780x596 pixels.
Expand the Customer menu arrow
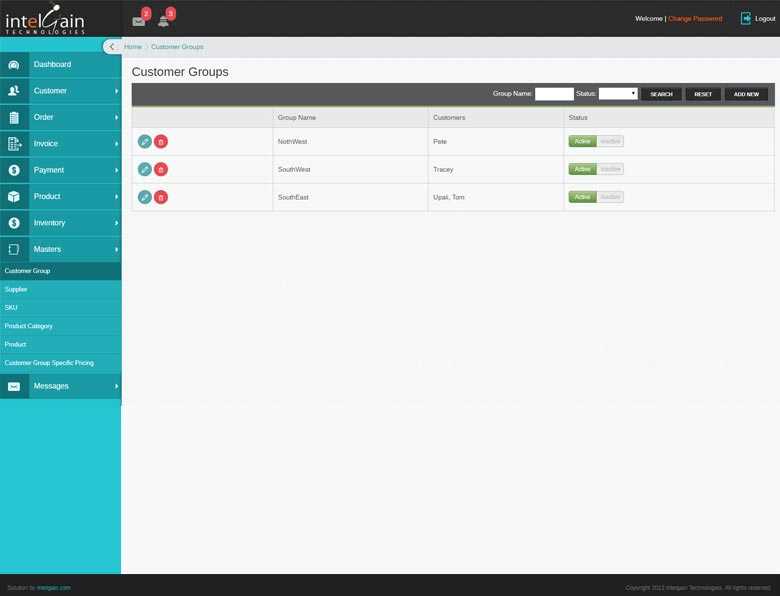pyautogui.click(x=116, y=91)
